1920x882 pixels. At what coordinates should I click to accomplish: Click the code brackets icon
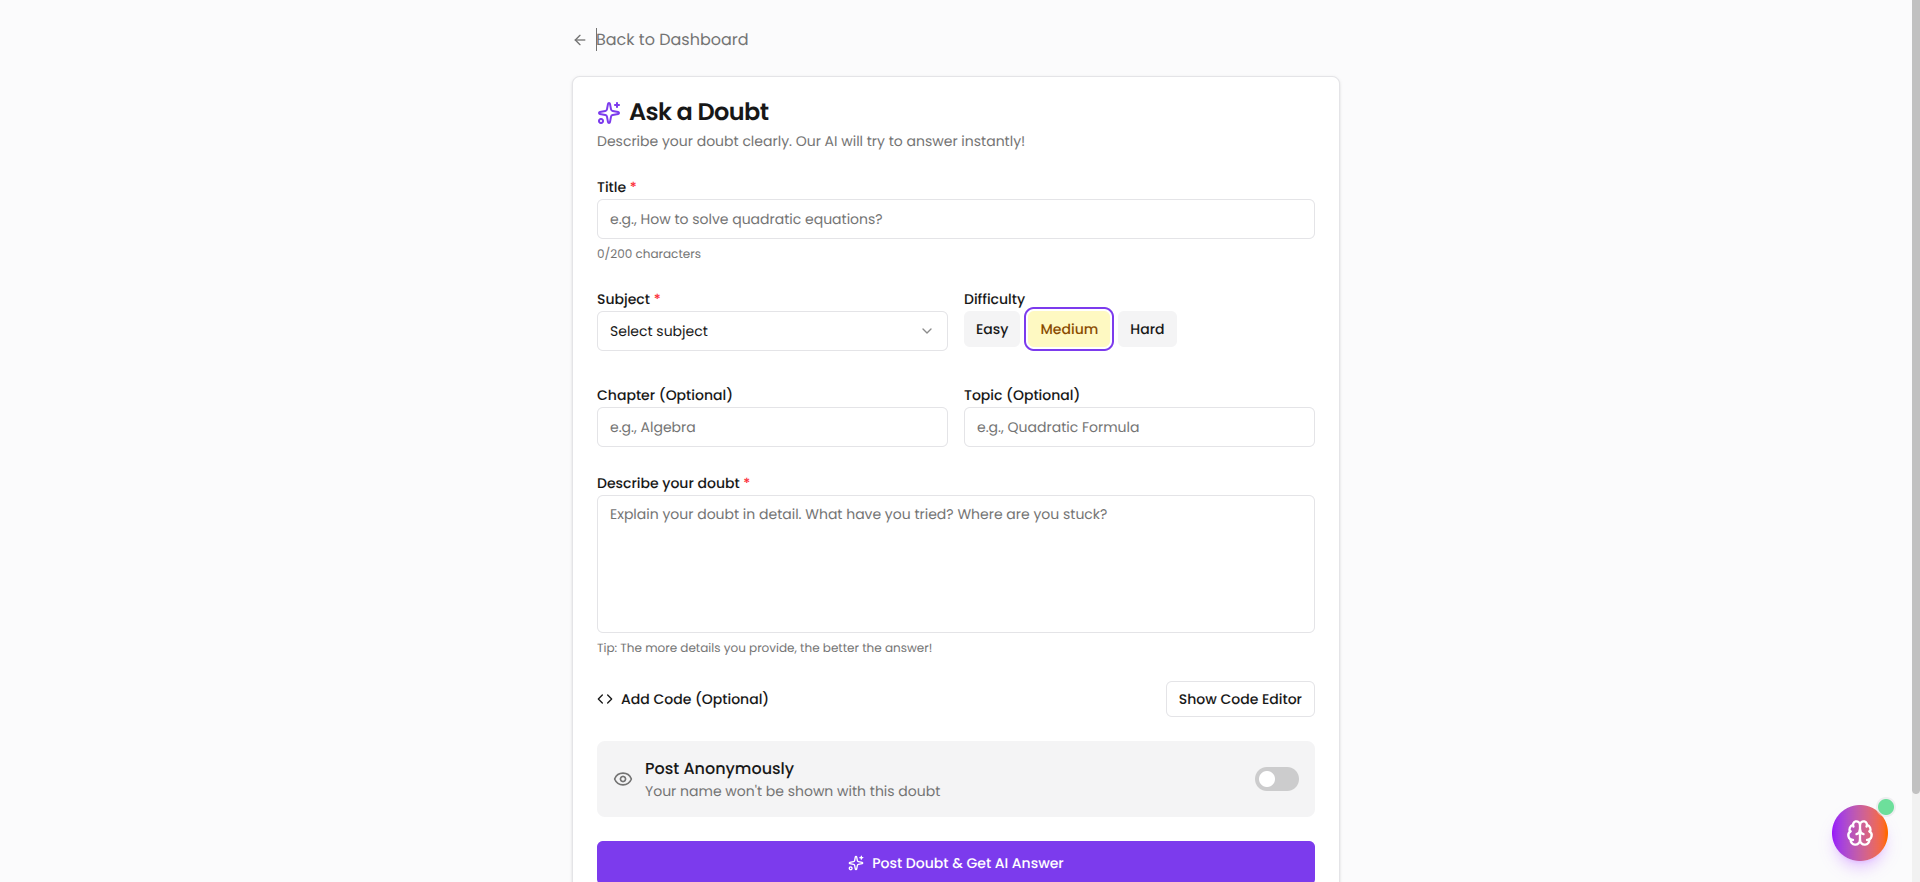coord(605,699)
